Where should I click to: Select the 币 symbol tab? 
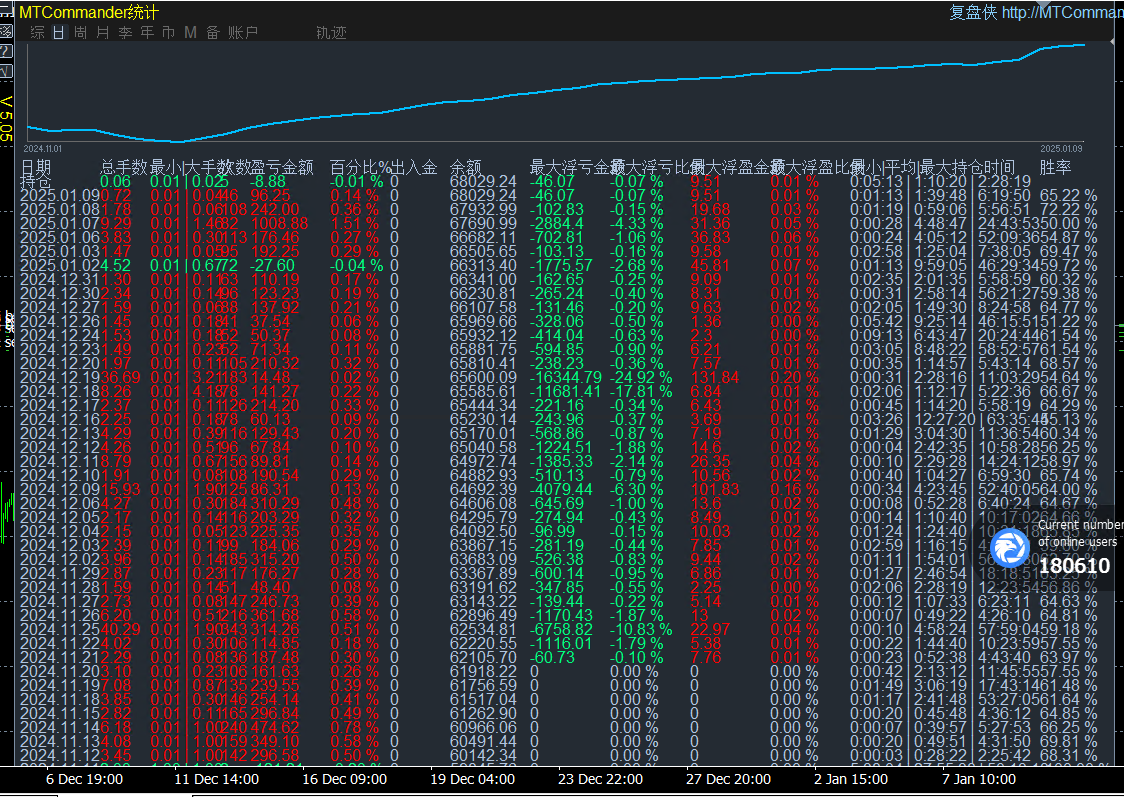168,32
